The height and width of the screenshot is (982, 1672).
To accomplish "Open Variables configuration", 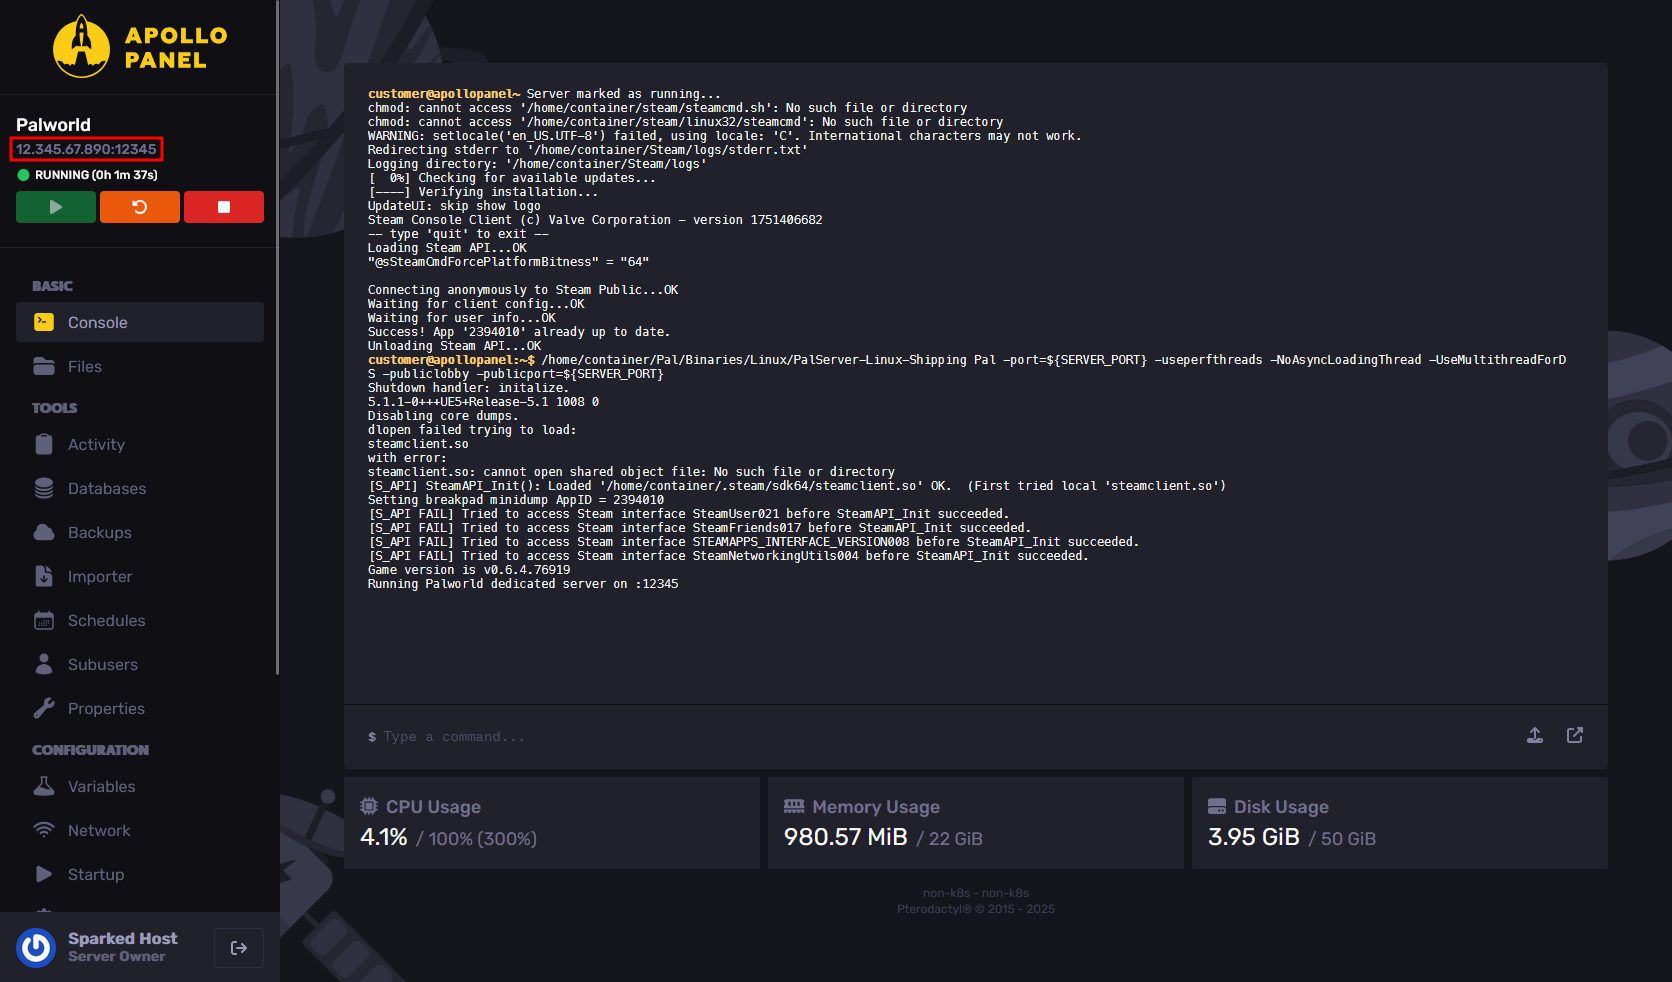I will (140, 786).
